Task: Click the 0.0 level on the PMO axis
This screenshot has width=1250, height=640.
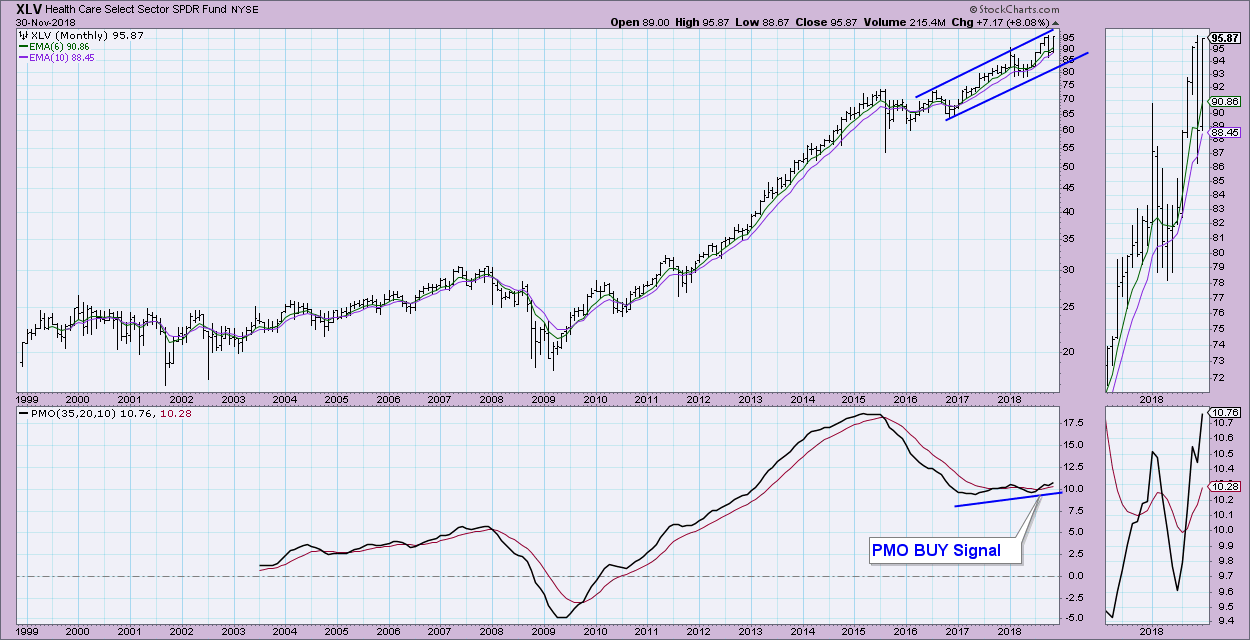Action: tap(1078, 576)
